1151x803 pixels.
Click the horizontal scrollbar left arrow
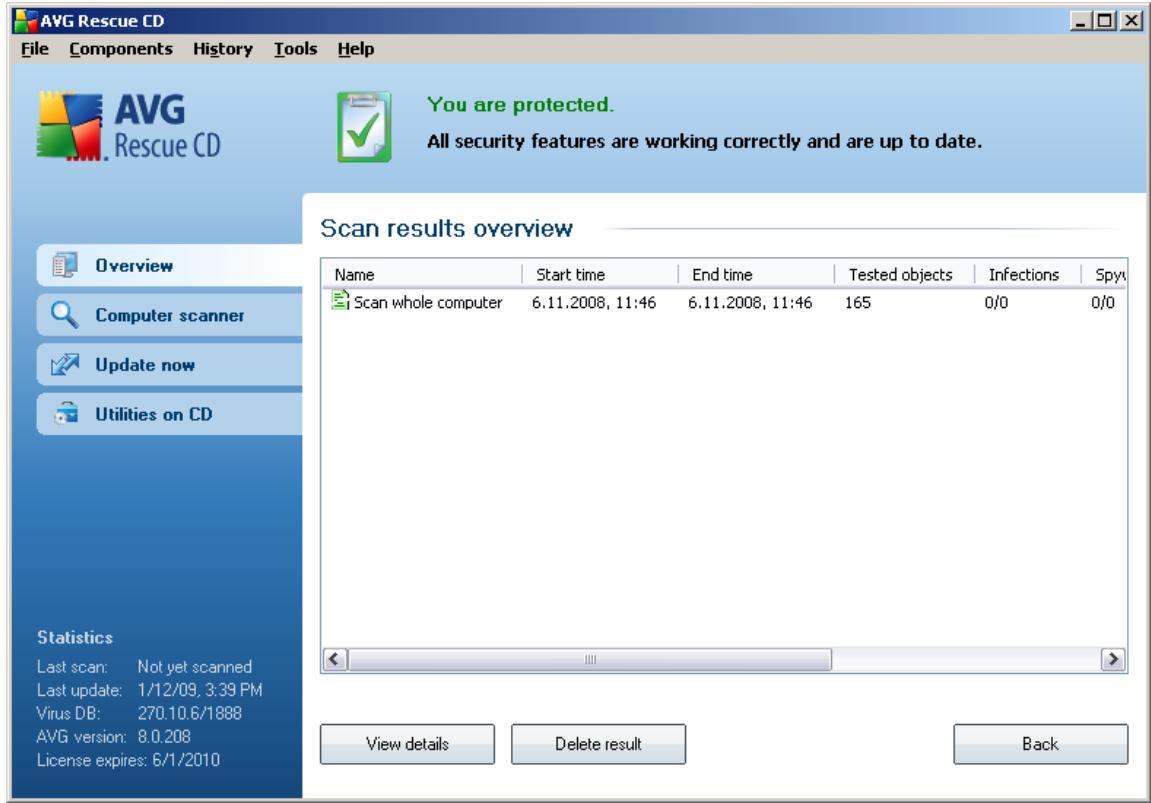335,659
